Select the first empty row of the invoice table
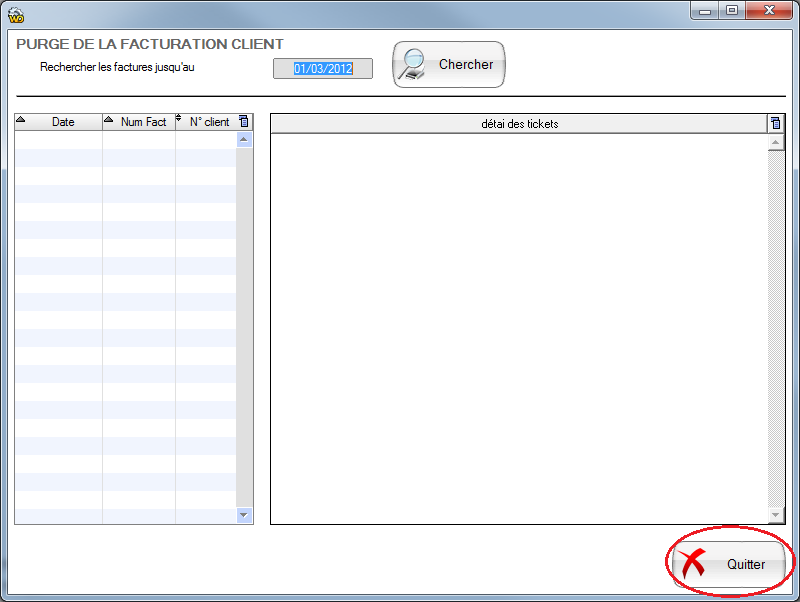Image resolution: width=800 pixels, height=602 pixels. click(x=120, y=140)
